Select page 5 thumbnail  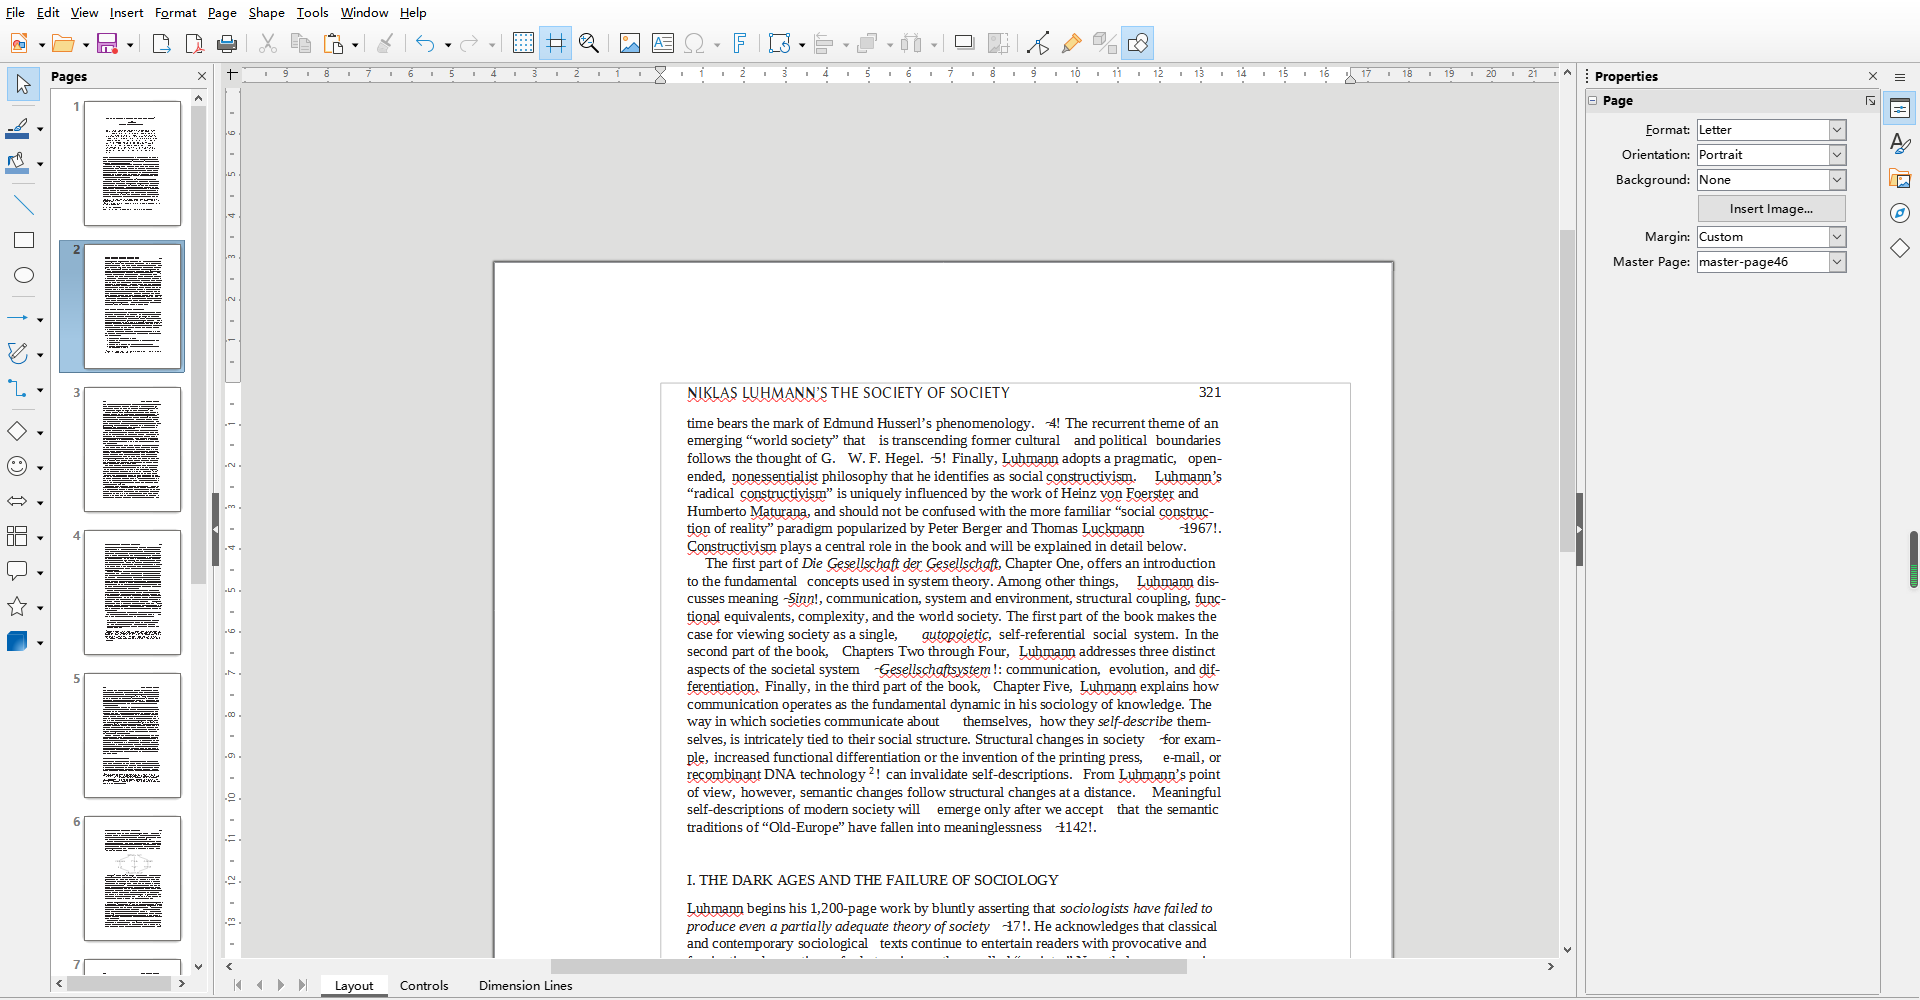point(132,735)
